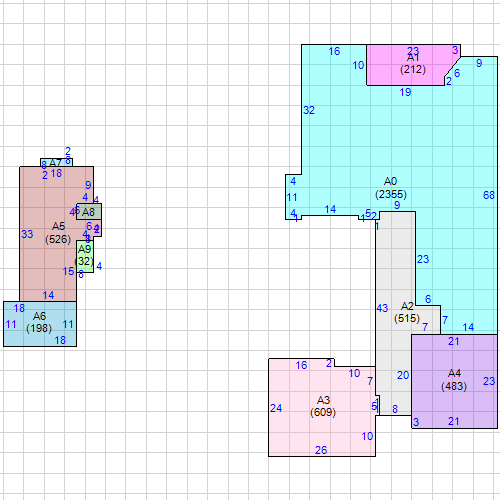Select the 3 dimension at A4's bottom-left corner

pyautogui.click(x=416, y=422)
